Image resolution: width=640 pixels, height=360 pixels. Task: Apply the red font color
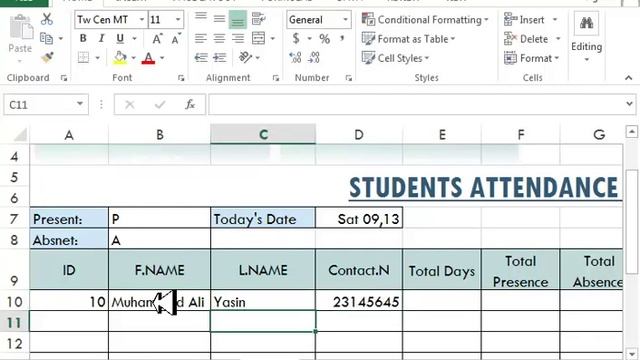[149, 58]
